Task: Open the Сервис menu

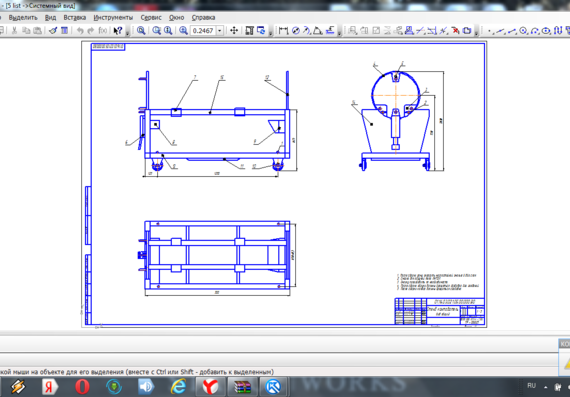Action: click(151, 17)
